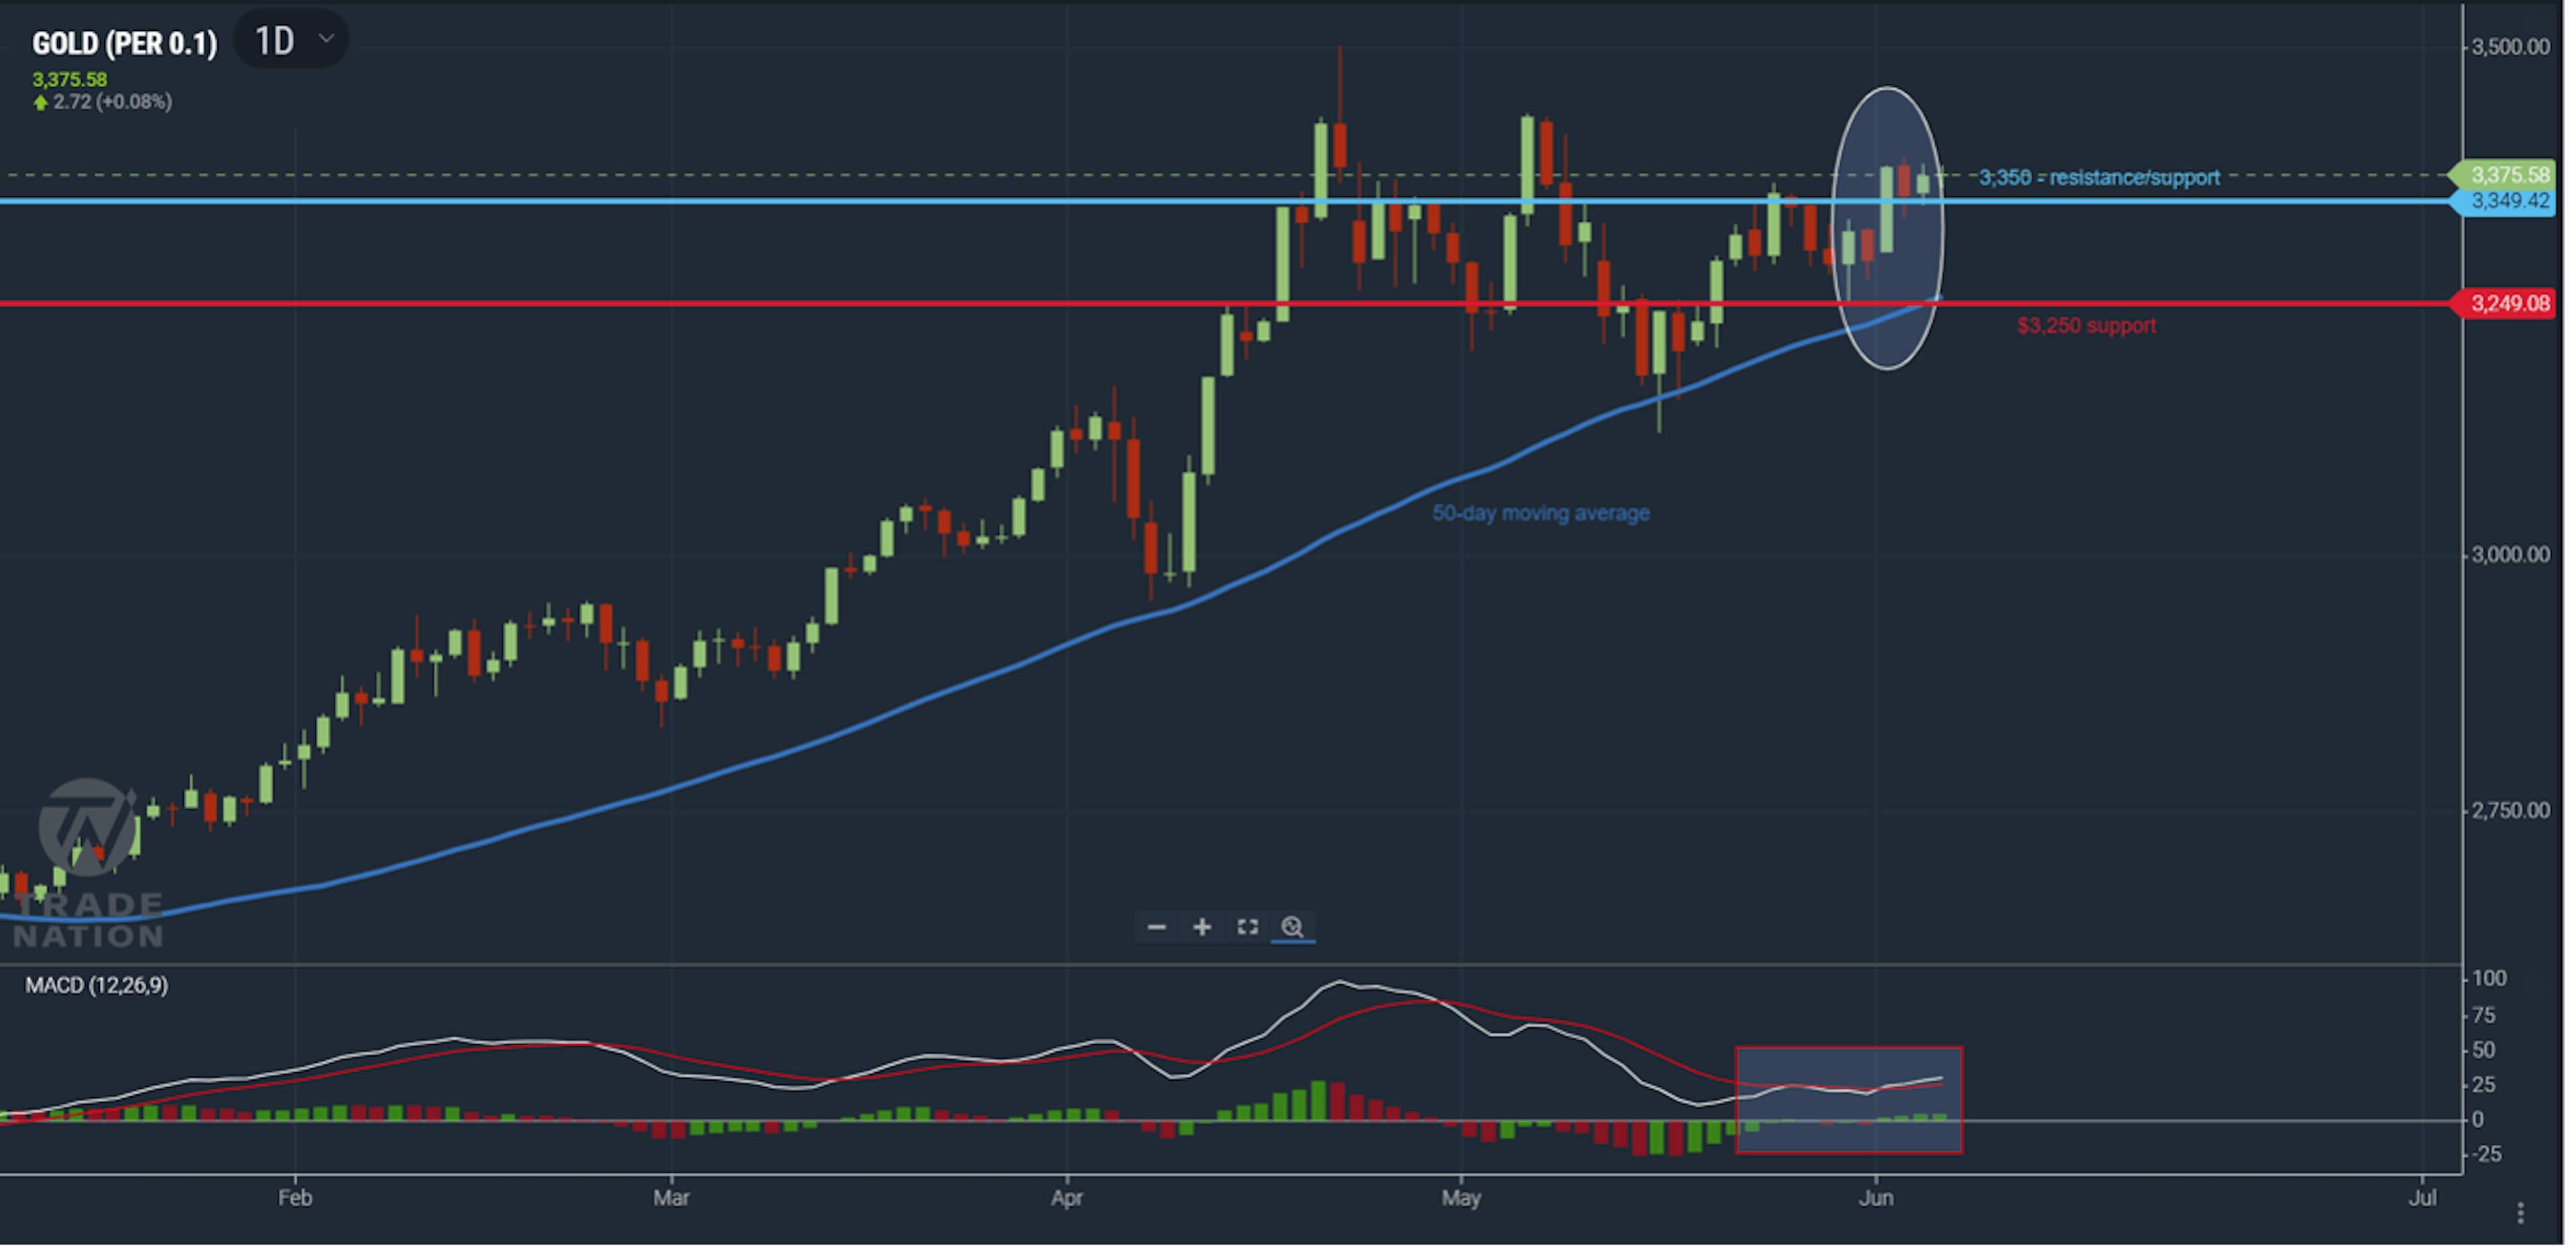Select the '50-day moving average' label
Screen dimensions: 2576x1254
pyautogui.click(x=1540, y=513)
